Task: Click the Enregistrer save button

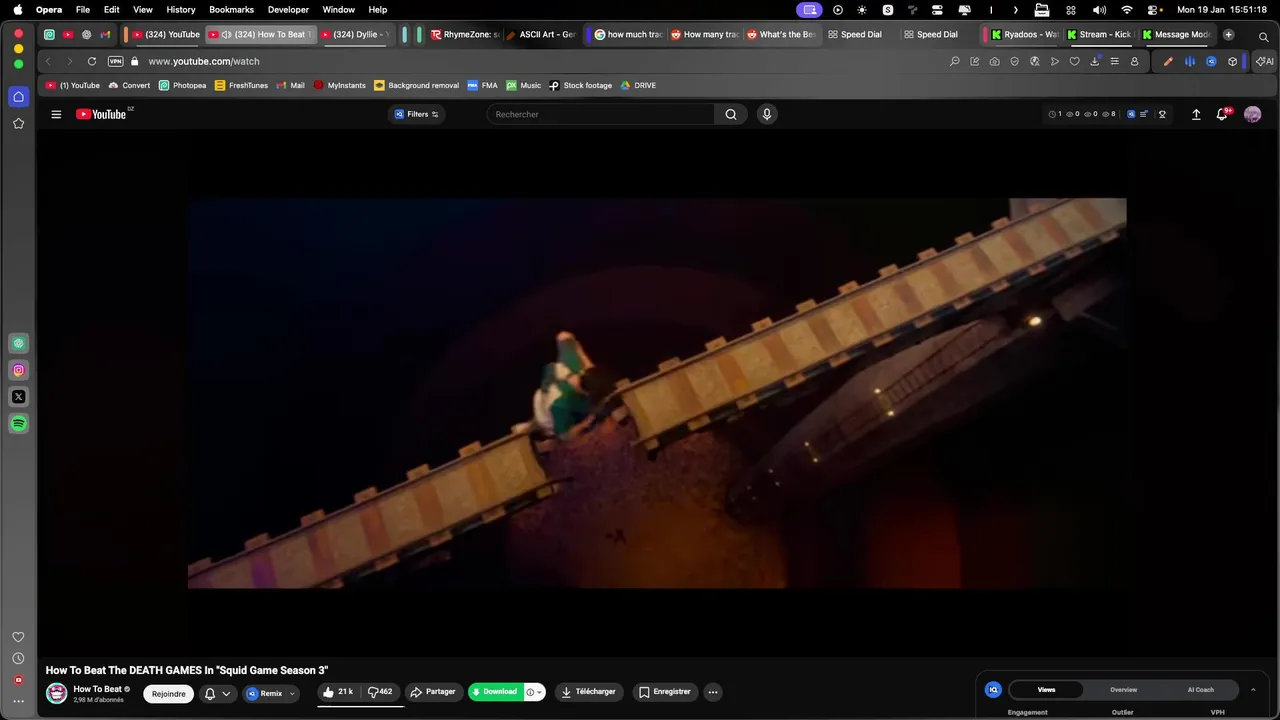Action: pos(664,692)
